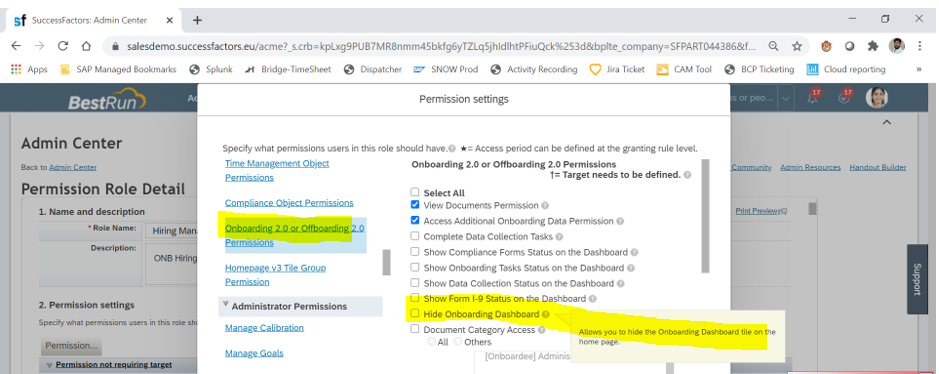Screen dimensions: 939x374
Task: Open the Chrome three-dot menu
Action: click(920, 46)
